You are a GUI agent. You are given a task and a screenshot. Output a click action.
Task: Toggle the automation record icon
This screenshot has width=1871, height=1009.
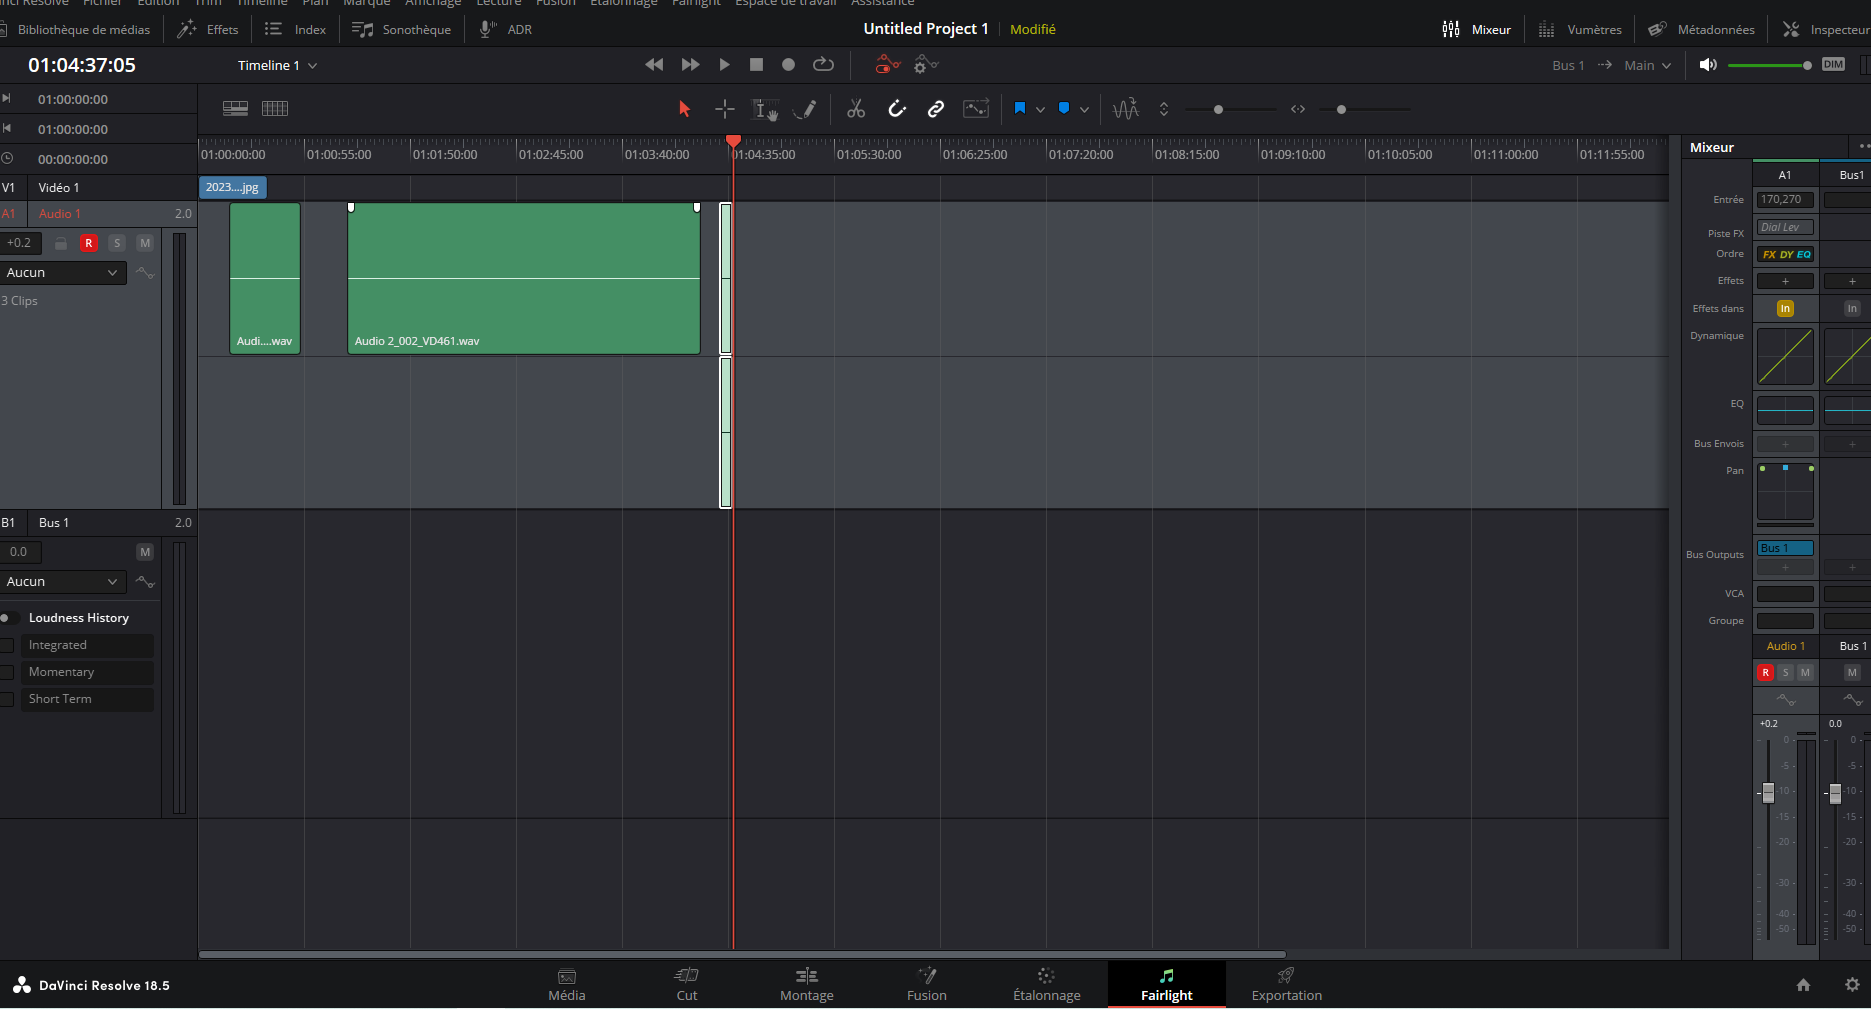(887, 65)
